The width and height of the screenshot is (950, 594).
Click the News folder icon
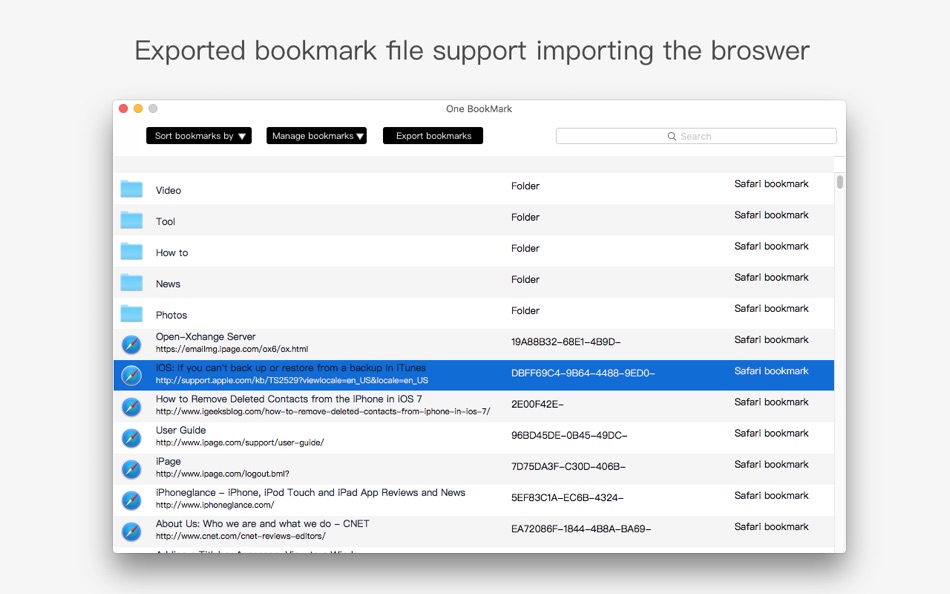click(131, 282)
